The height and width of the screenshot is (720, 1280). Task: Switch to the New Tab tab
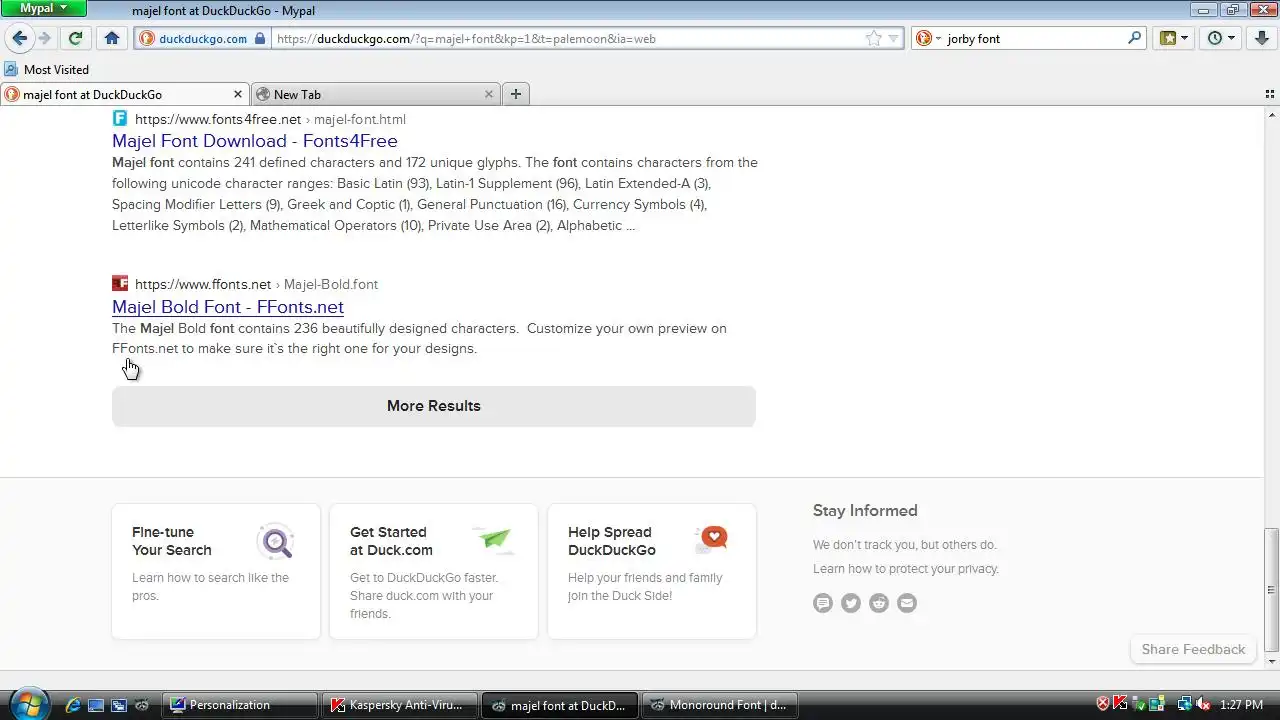376,94
